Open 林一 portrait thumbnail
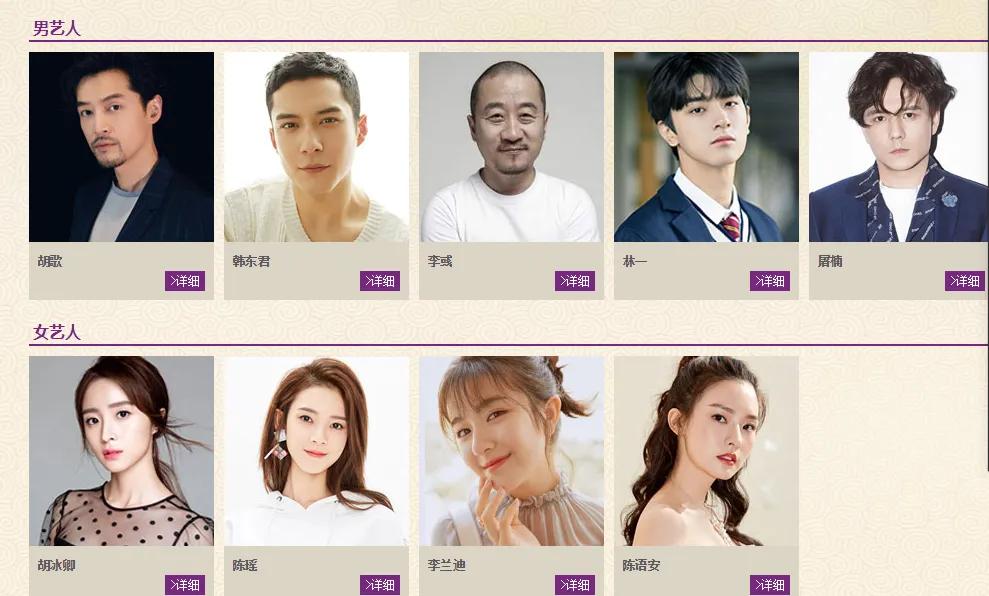Image resolution: width=989 pixels, height=596 pixels. (706, 147)
